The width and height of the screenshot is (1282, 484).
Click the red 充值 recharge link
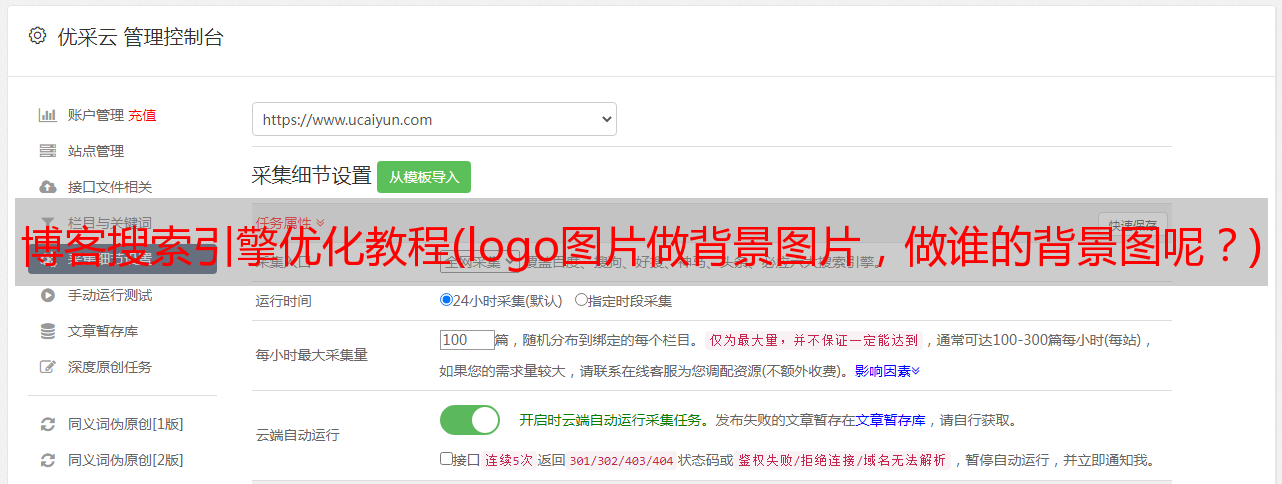coord(142,115)
